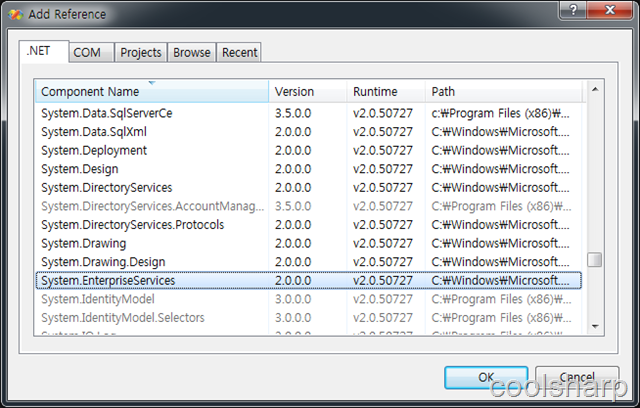Open the Browse tab

point(191,53)
